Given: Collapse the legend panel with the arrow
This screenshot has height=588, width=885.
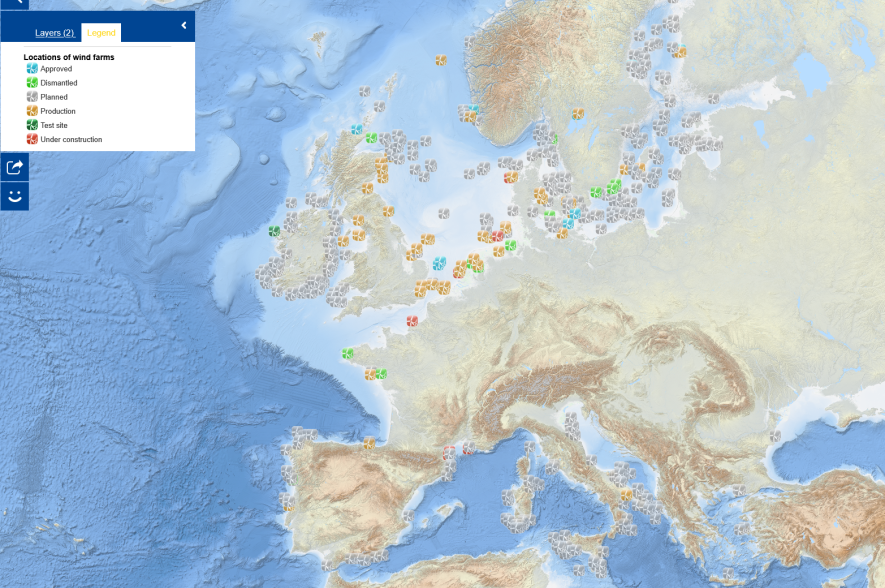Looking at the screenshot, I should point(184,25).
